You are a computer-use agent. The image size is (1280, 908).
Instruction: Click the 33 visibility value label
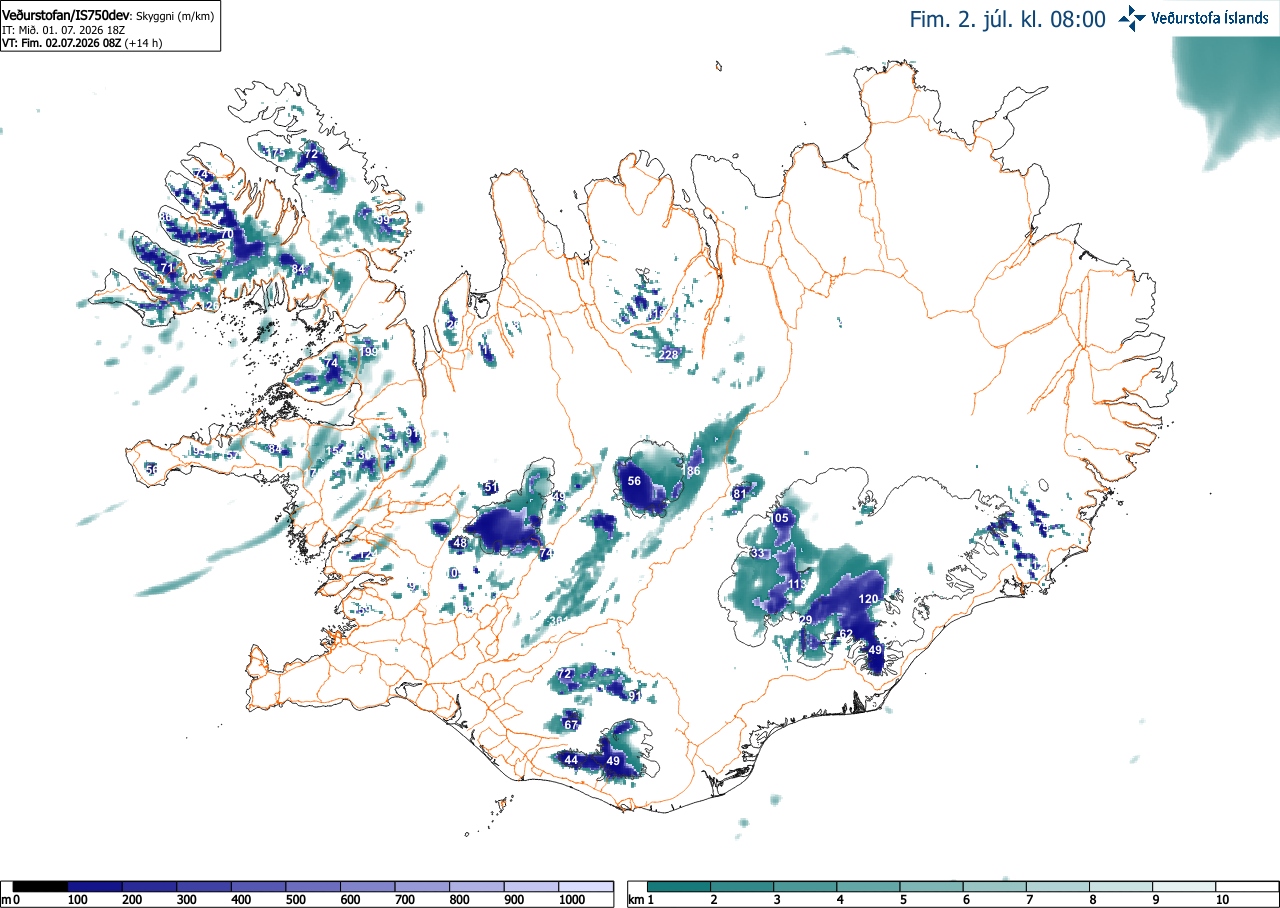tap(757, 554)
